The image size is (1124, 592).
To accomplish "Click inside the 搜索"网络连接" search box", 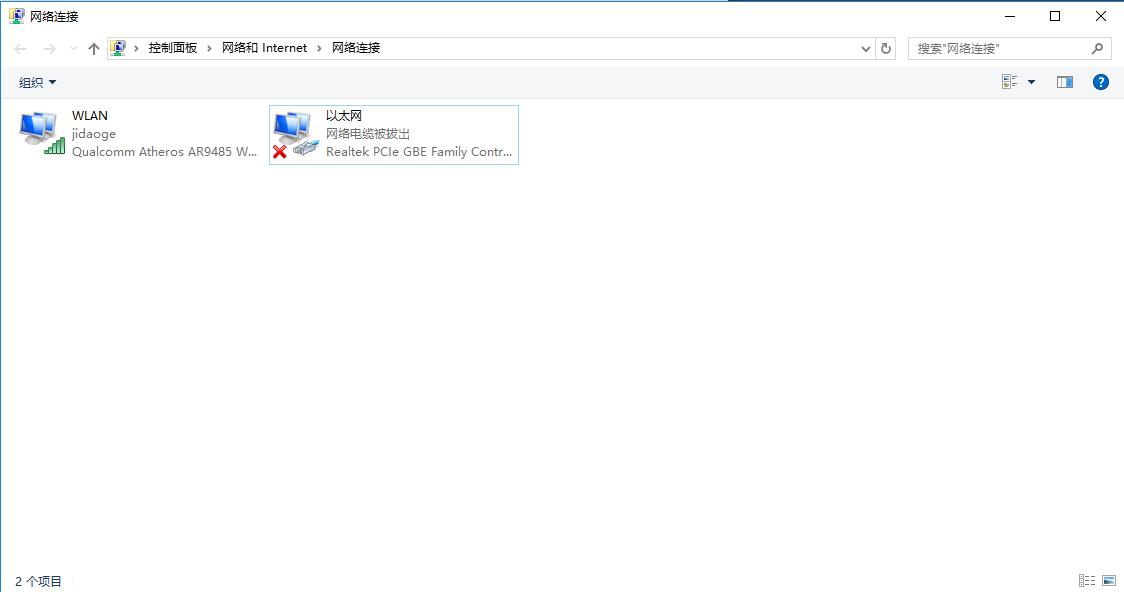I will 1000,47.
